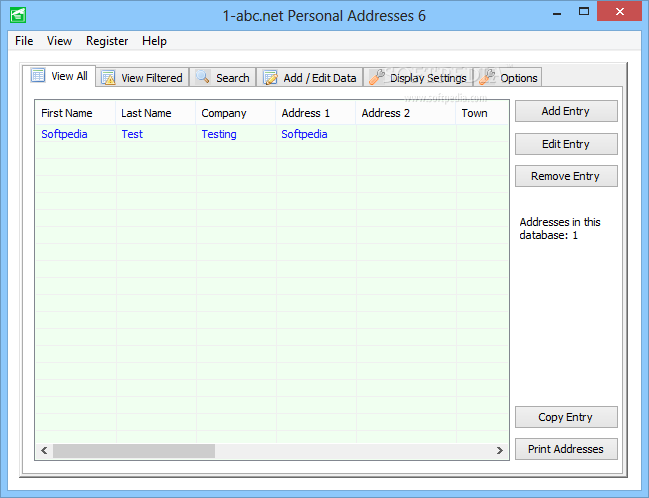This screenshot has height=498, width=649.
Task: Click the Address 2 column header
Action: 406,113
